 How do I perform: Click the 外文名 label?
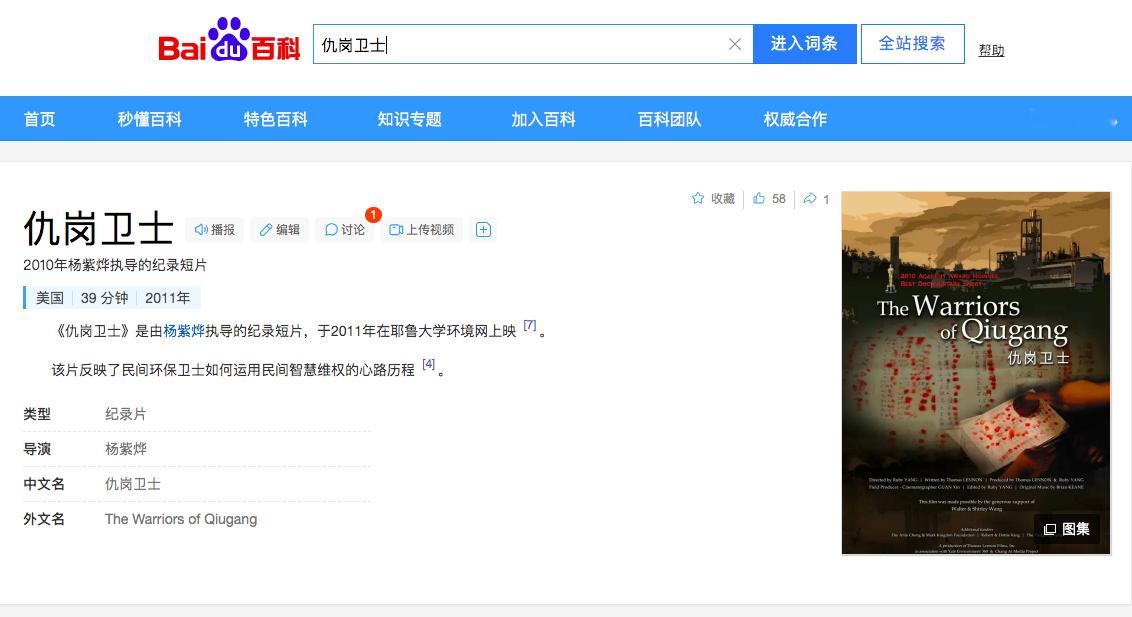click(44, 519)
